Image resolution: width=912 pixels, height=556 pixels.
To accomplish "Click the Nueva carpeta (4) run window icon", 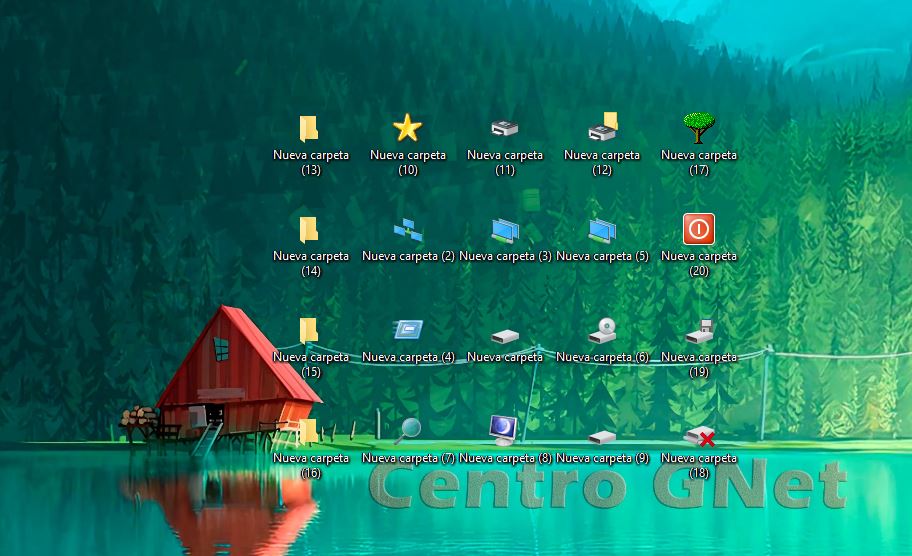I will click(x=407, y=331).
